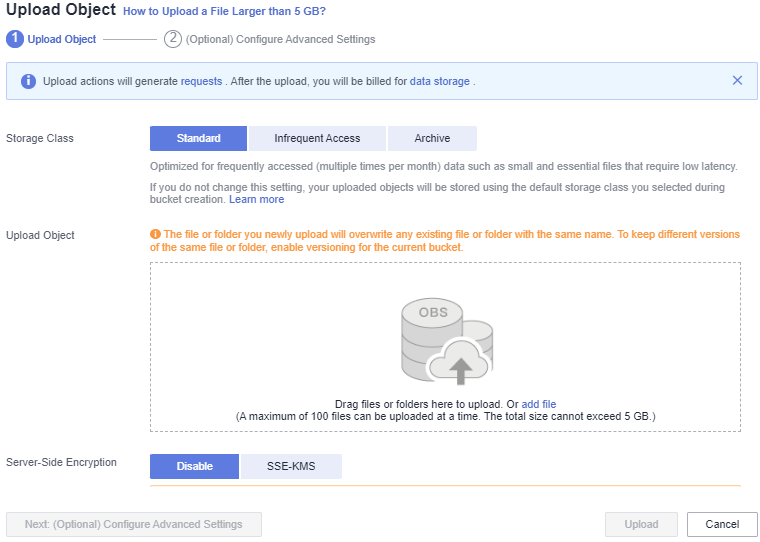The image size is (760, 542).
Task: Click Learn more about storage class
Action: [x=256, y=199]
